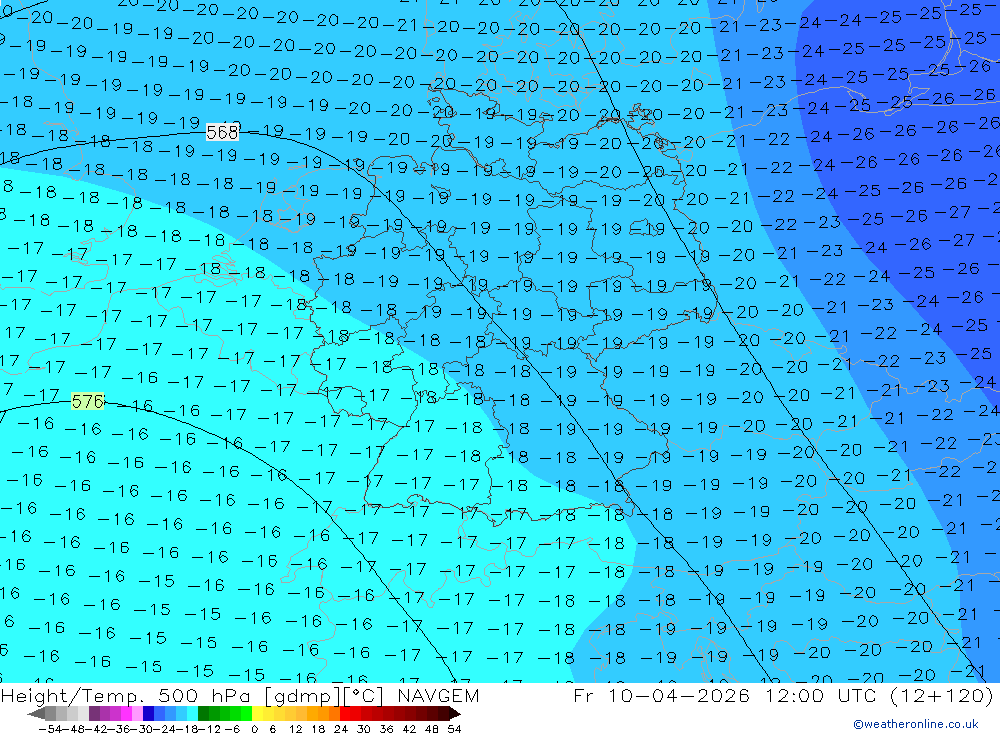Click the 36 legend label
Image resolution: width=1000 pixels, height=733 pixels.
386,729
